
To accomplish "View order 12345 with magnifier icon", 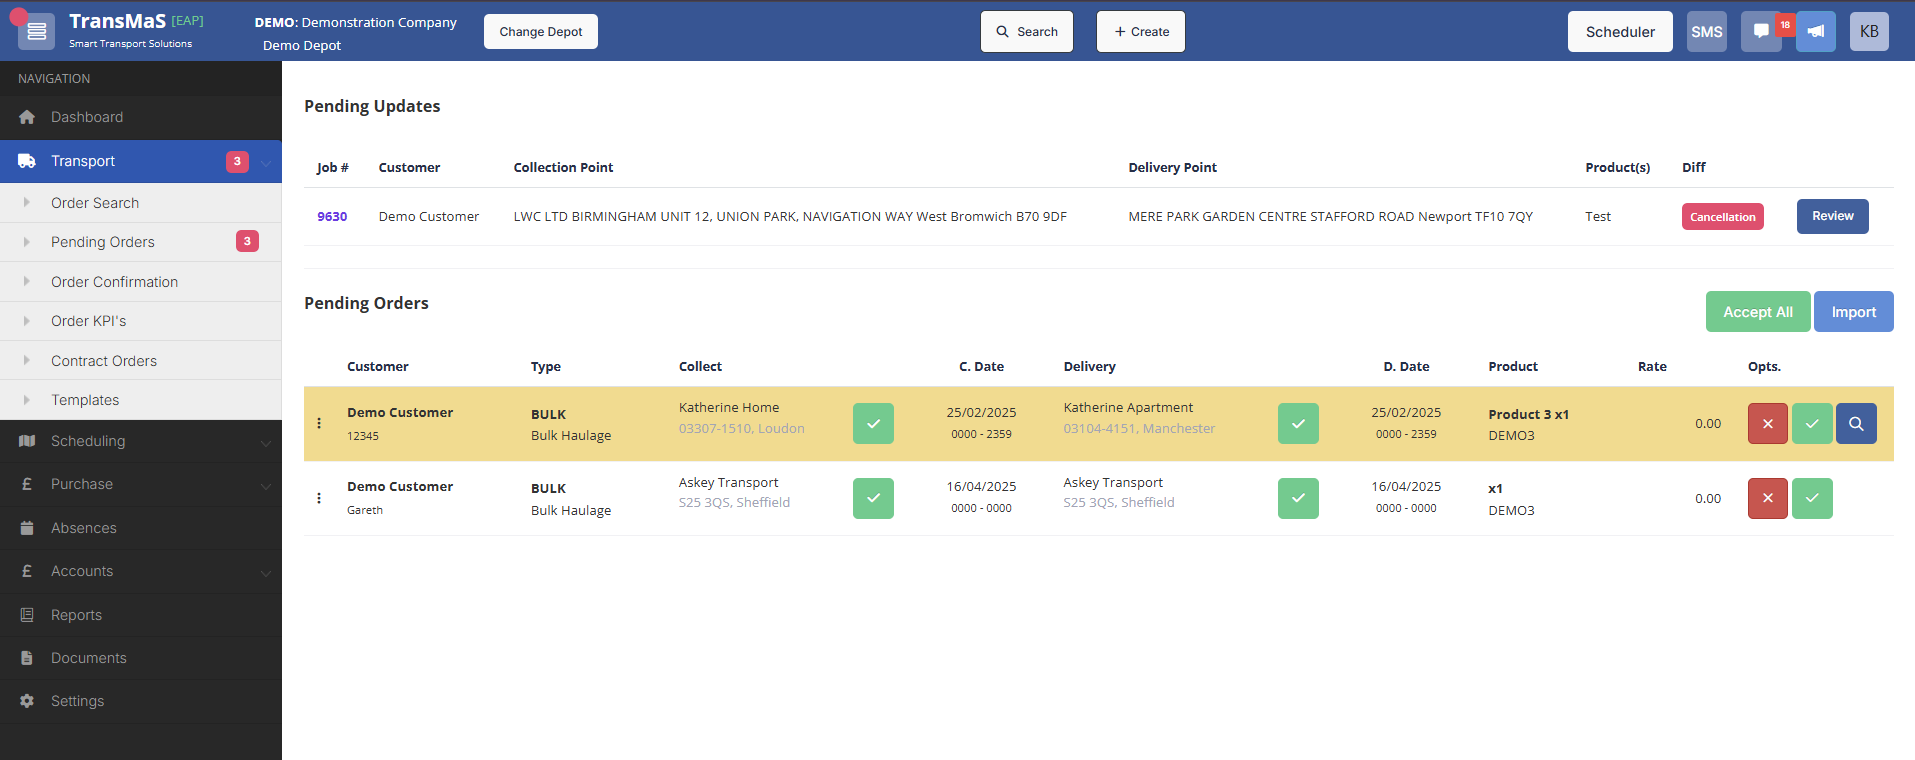I will 1856,424.
